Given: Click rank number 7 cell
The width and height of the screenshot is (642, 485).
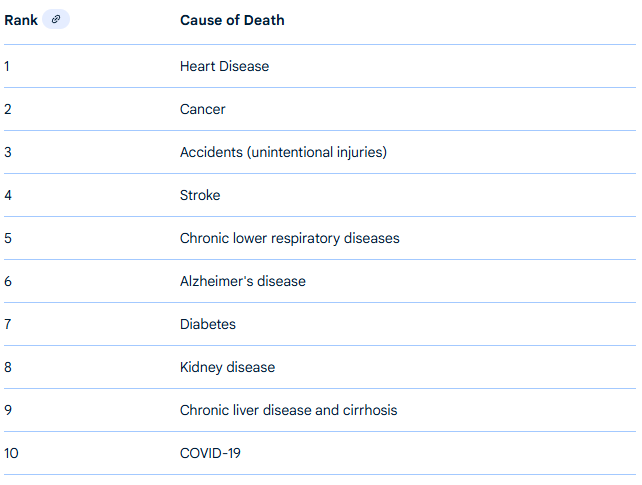Looking at the screenshot, I should 8,324.
